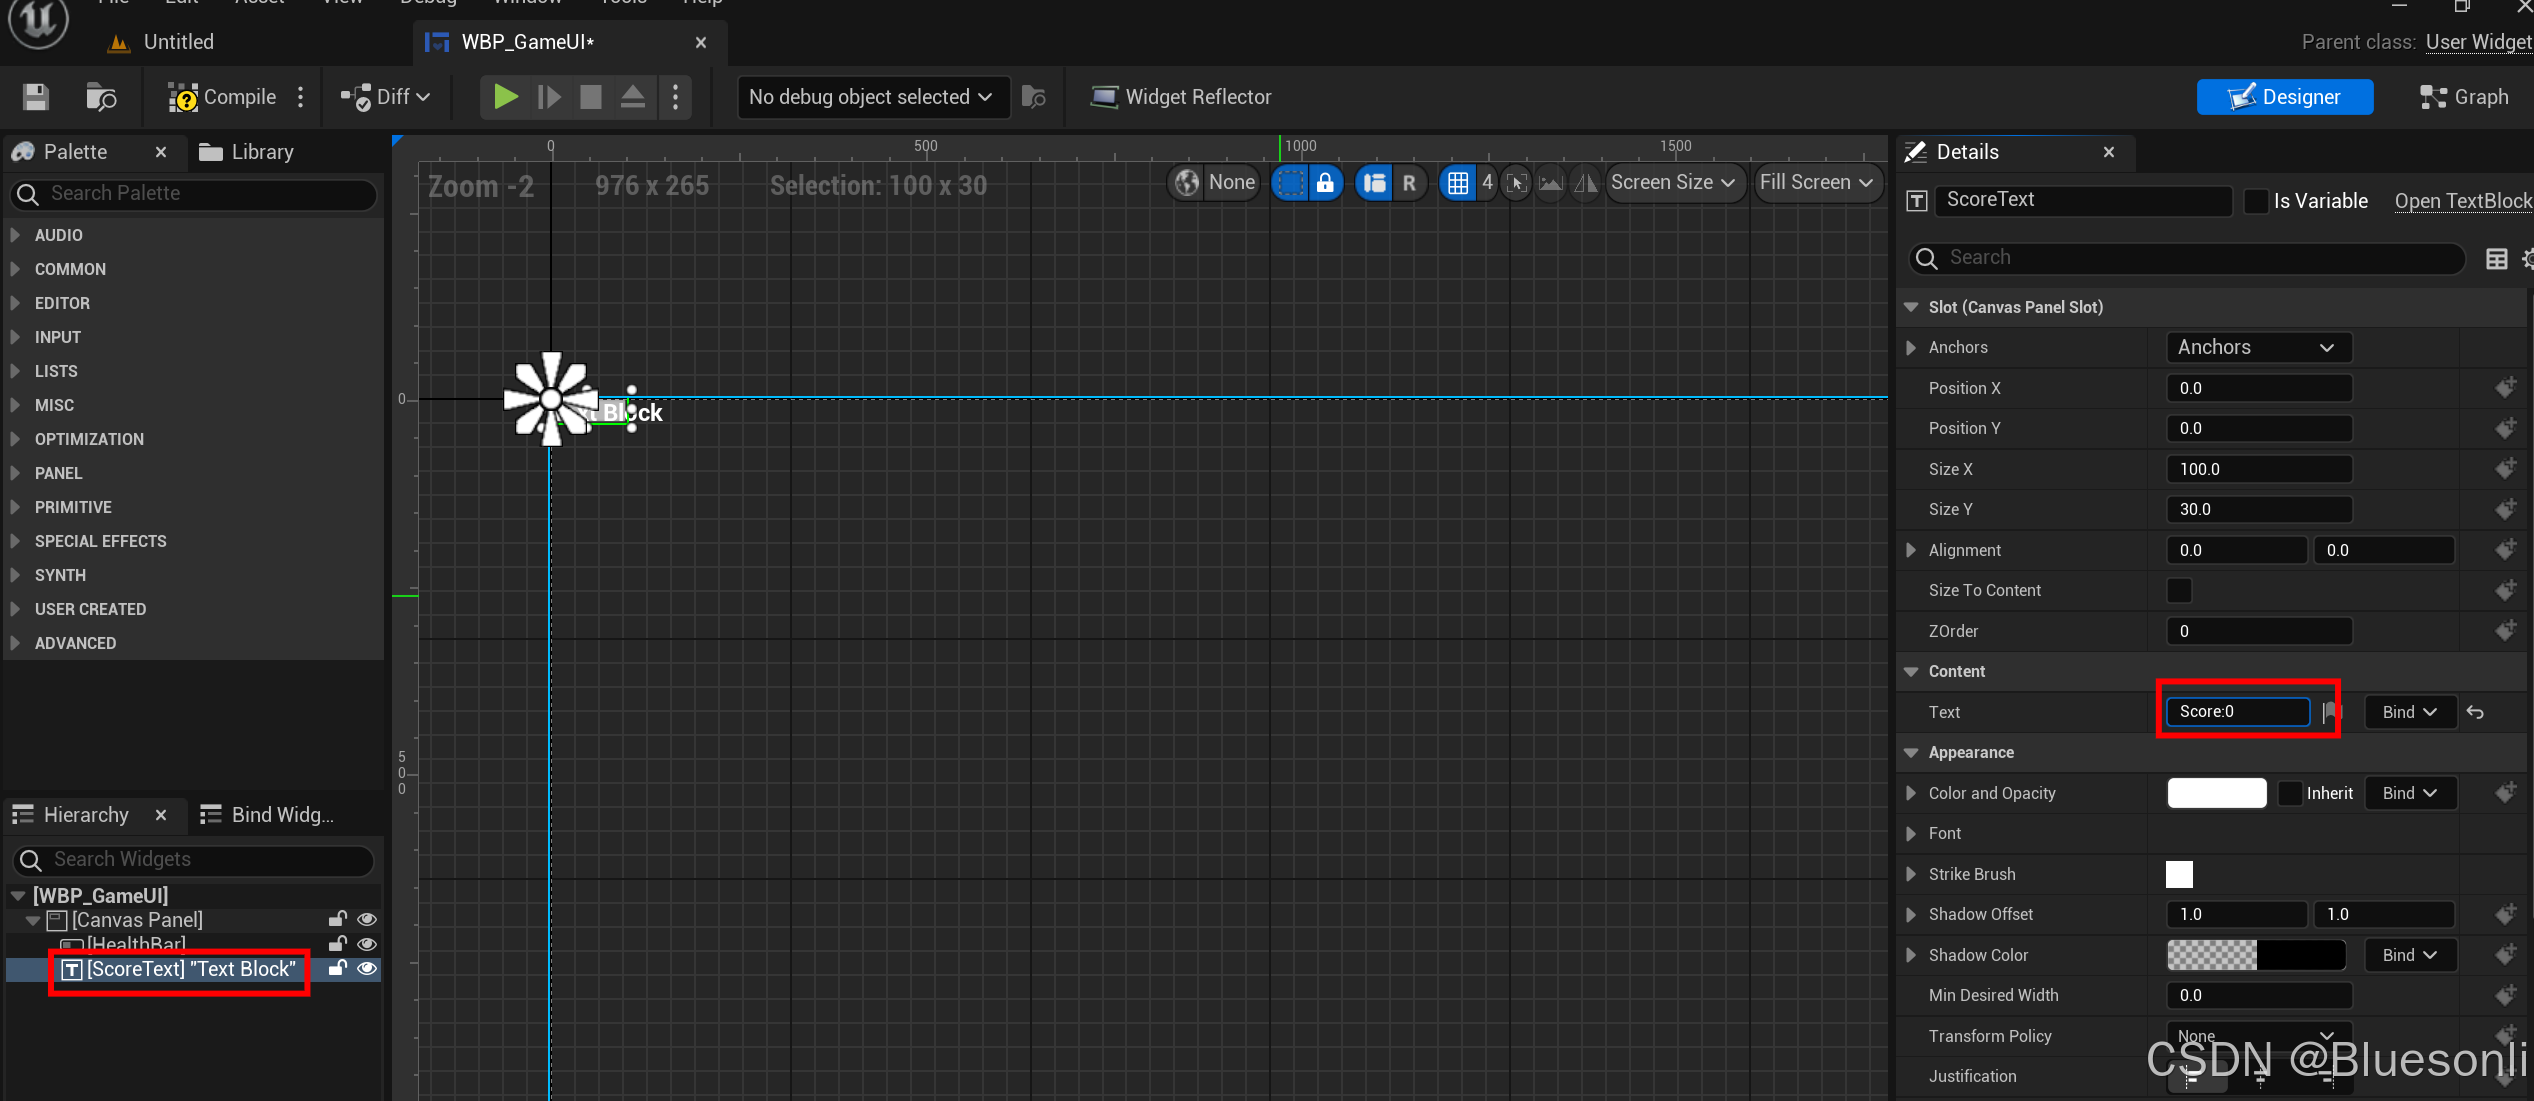This screenshot has height=1101, width=2534.
Task: Click the localization globe None button
Action: 1215,183
